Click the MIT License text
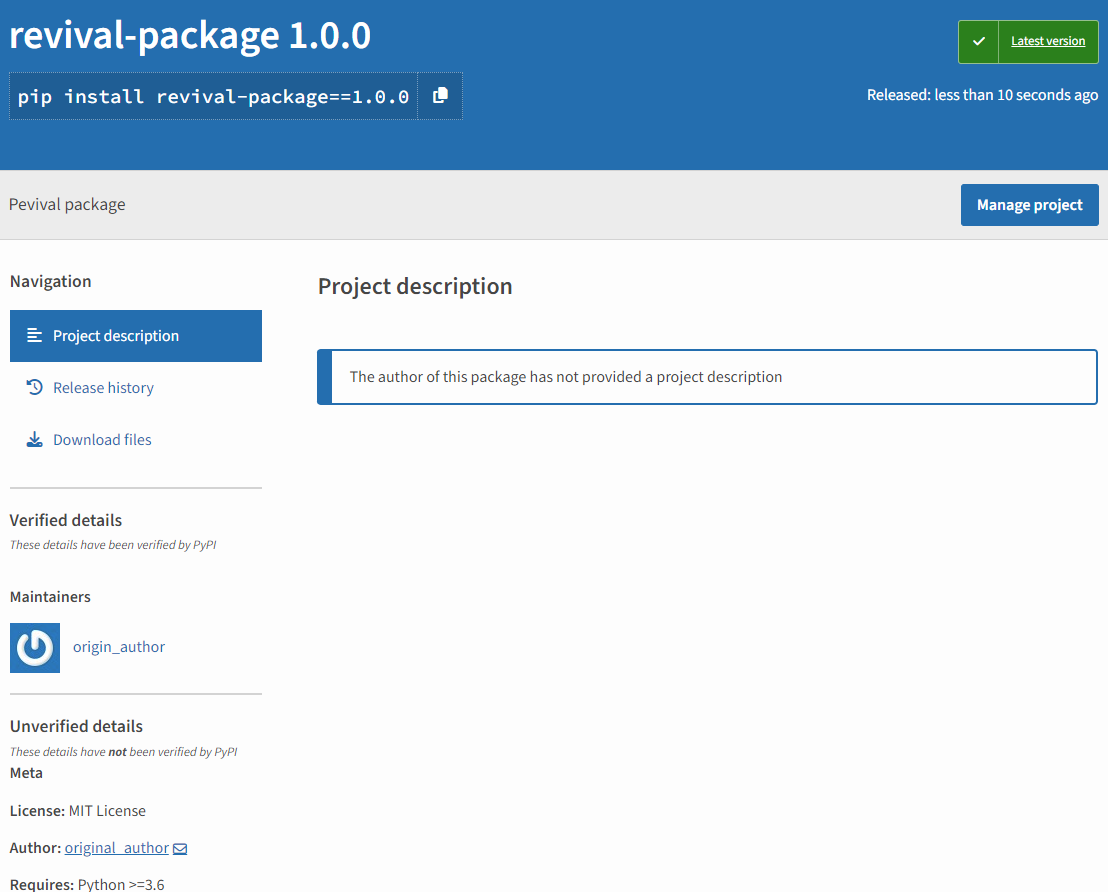This screenshot has width=1108, height=892. 107,810
